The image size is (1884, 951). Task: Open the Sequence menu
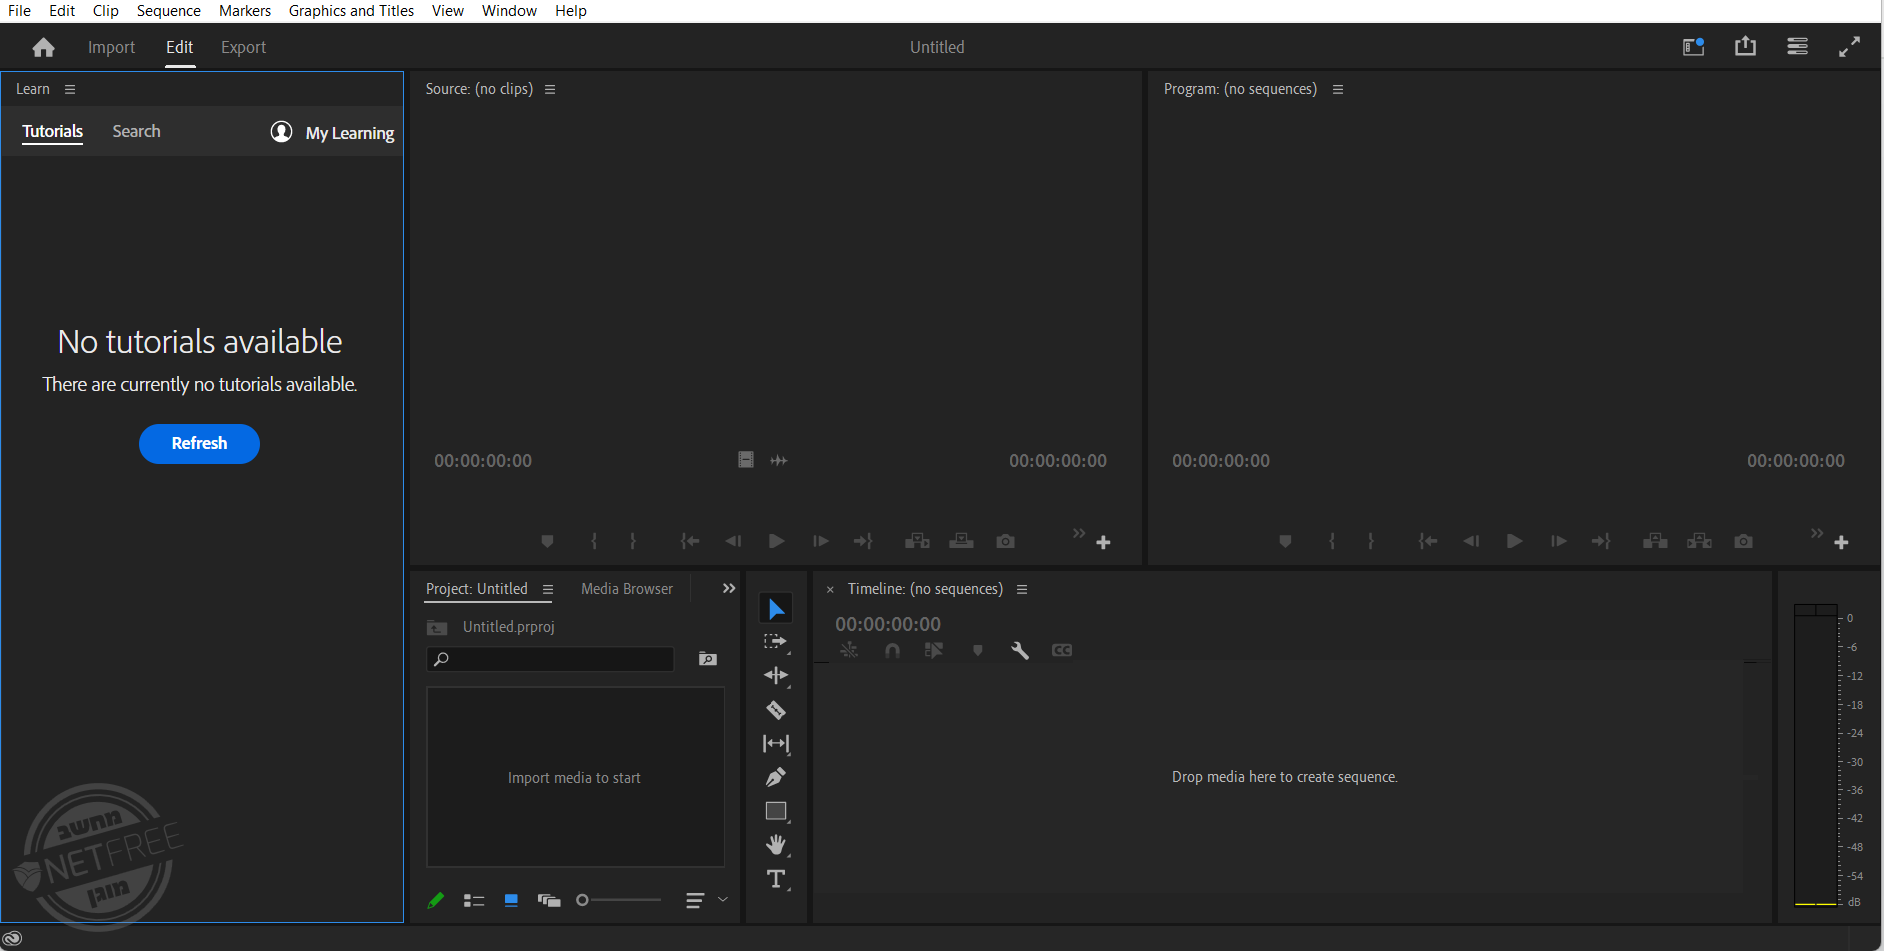(168, 11)
